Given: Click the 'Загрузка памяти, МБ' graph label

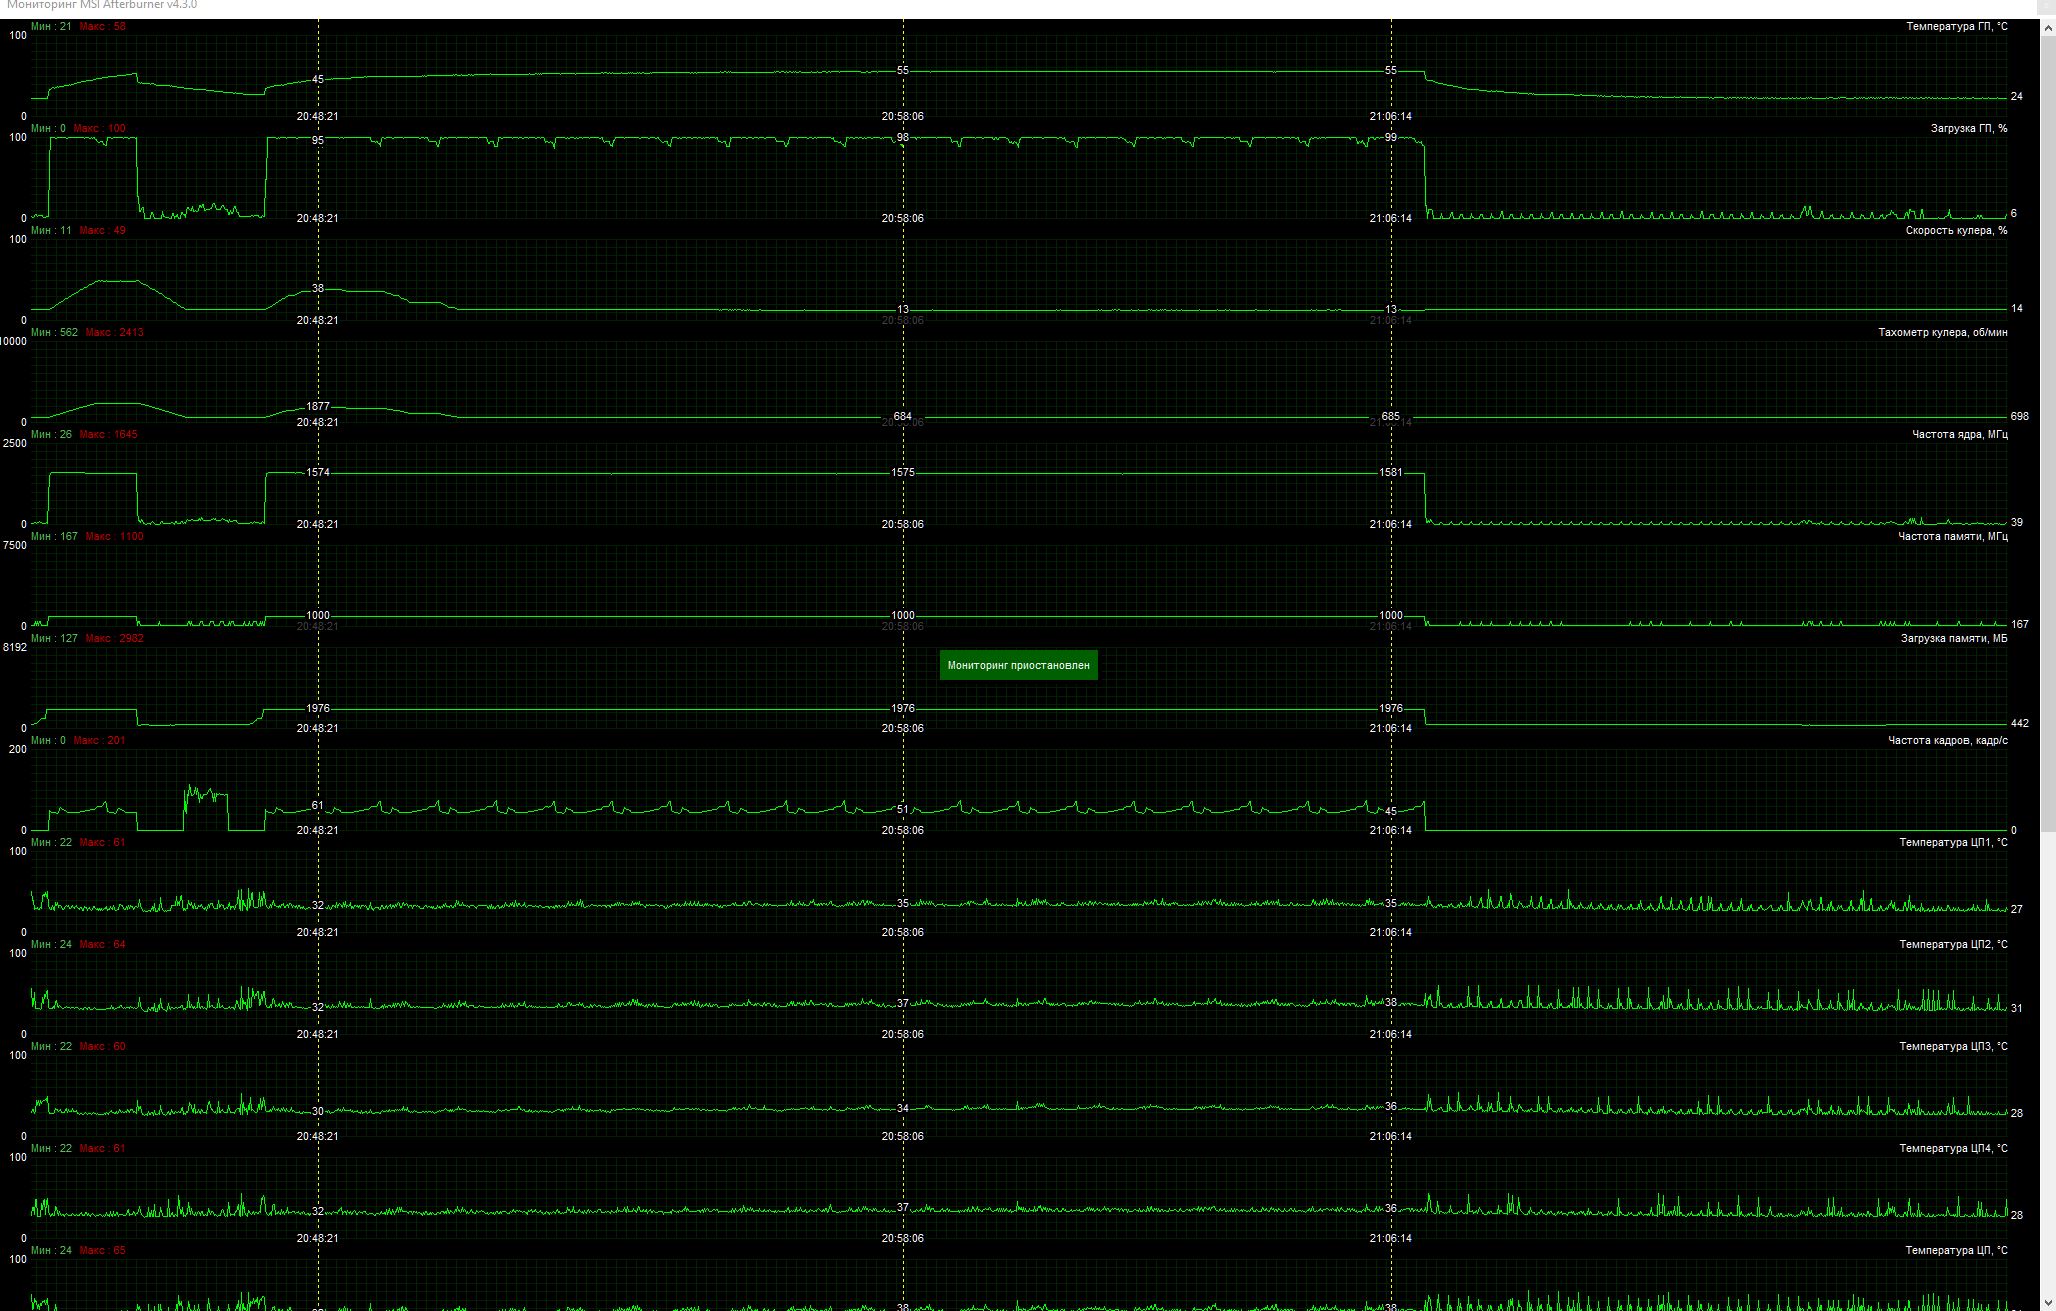Looking at the screenshot, I should click(1953, 639).
